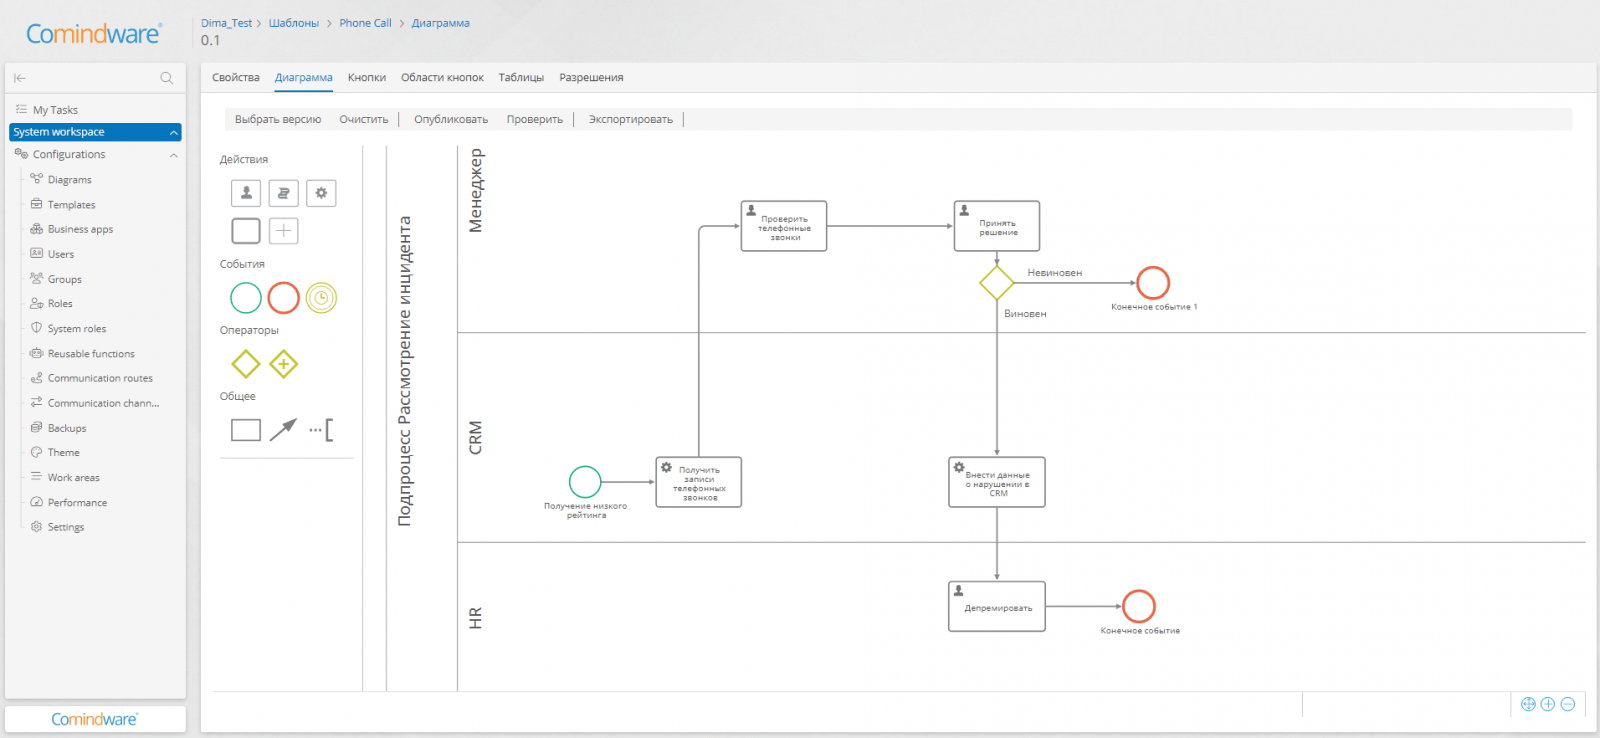Image resolution: width=1600 pixels, height=738 pixels.
Task: Open the Разрешения tab
Action: point(591,78)
